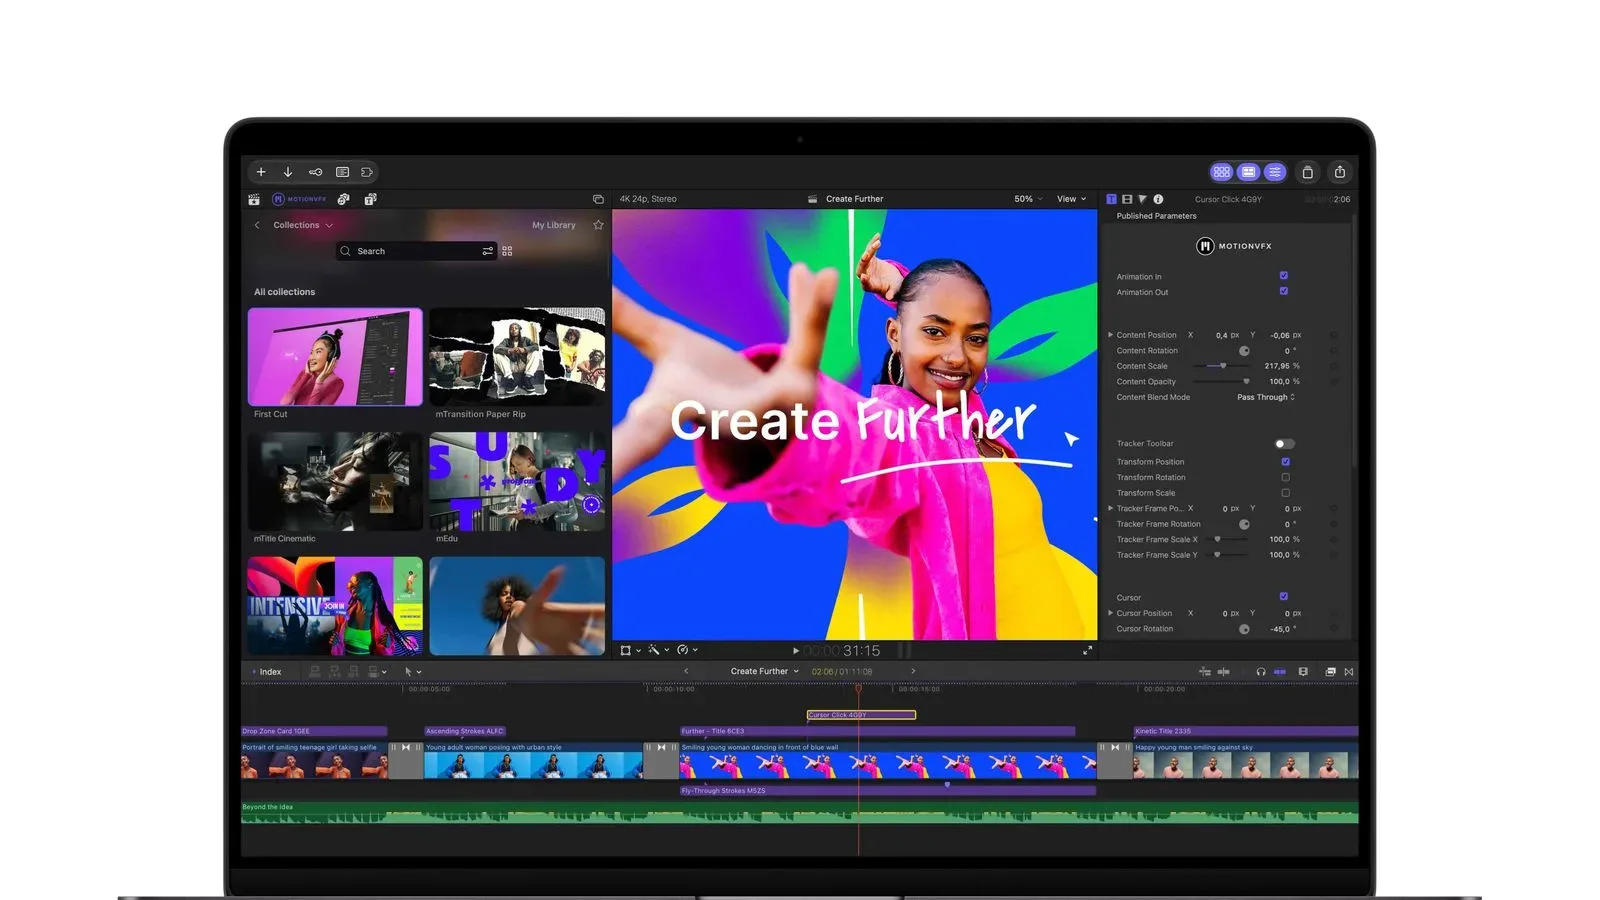Screen dimensions: 1600x900
Task: Open search filter options in the search field
Action: pyautogui.click(x=487, y=251)
